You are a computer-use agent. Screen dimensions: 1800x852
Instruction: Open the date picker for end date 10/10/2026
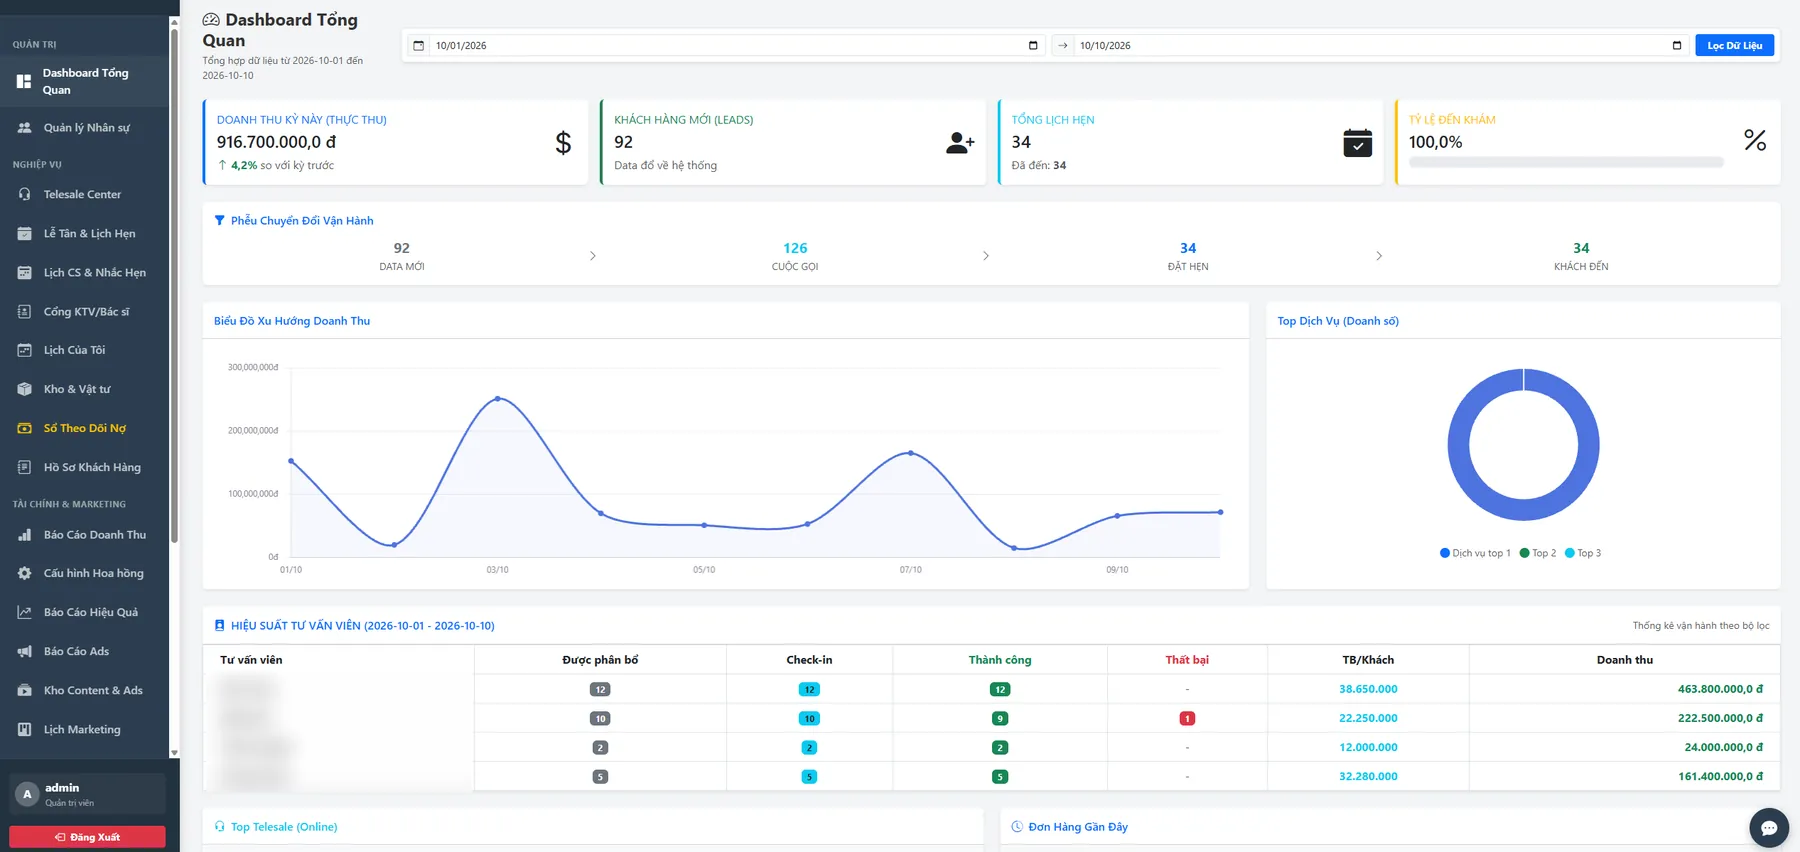1677,45
